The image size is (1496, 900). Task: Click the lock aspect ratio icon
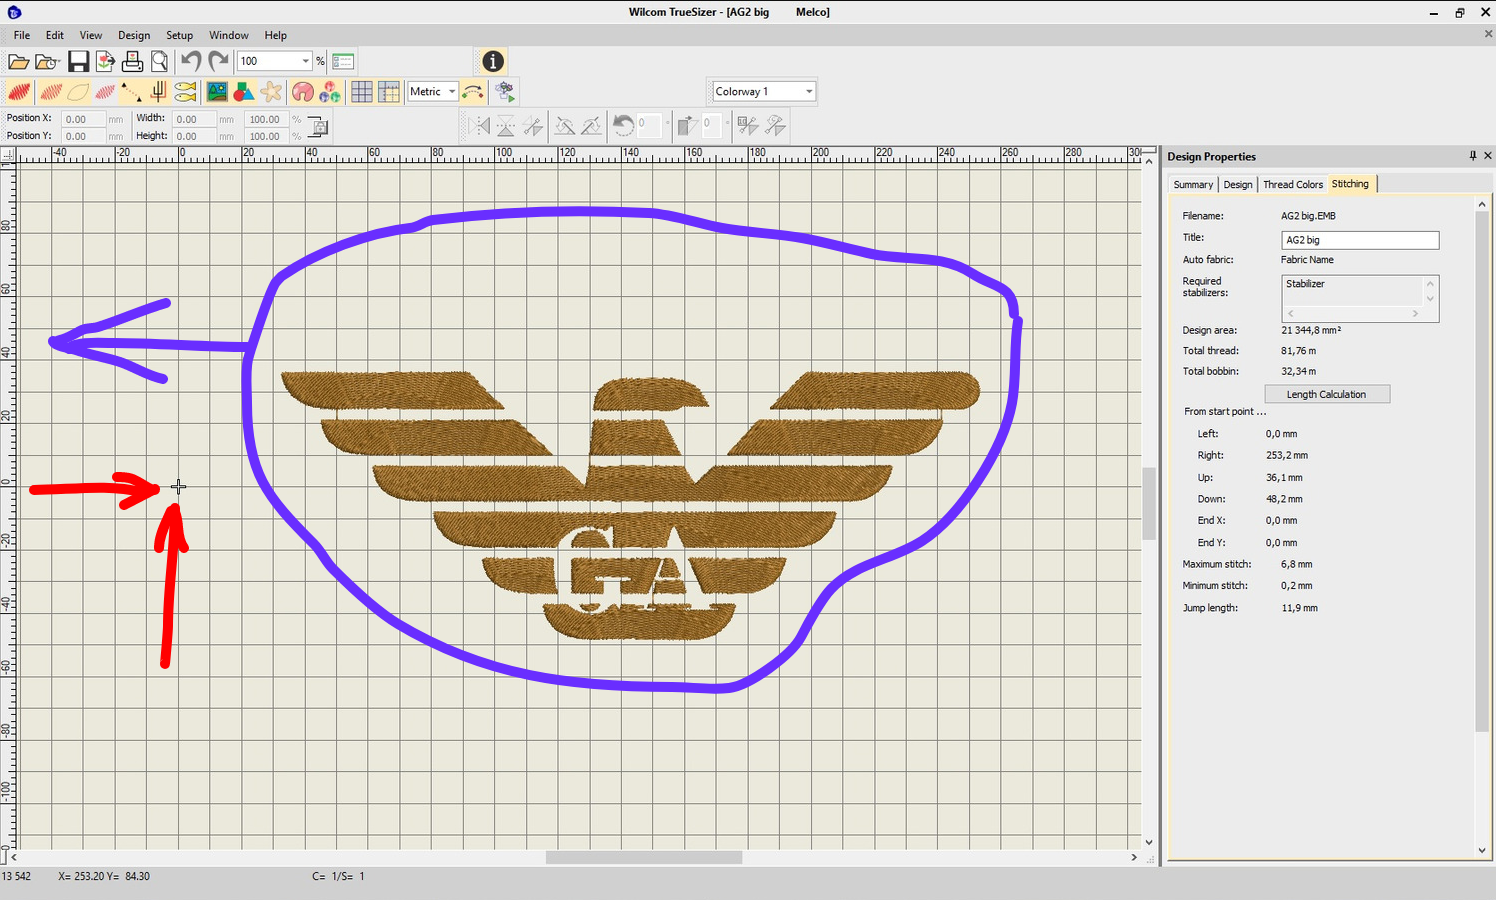click(318, 127)
